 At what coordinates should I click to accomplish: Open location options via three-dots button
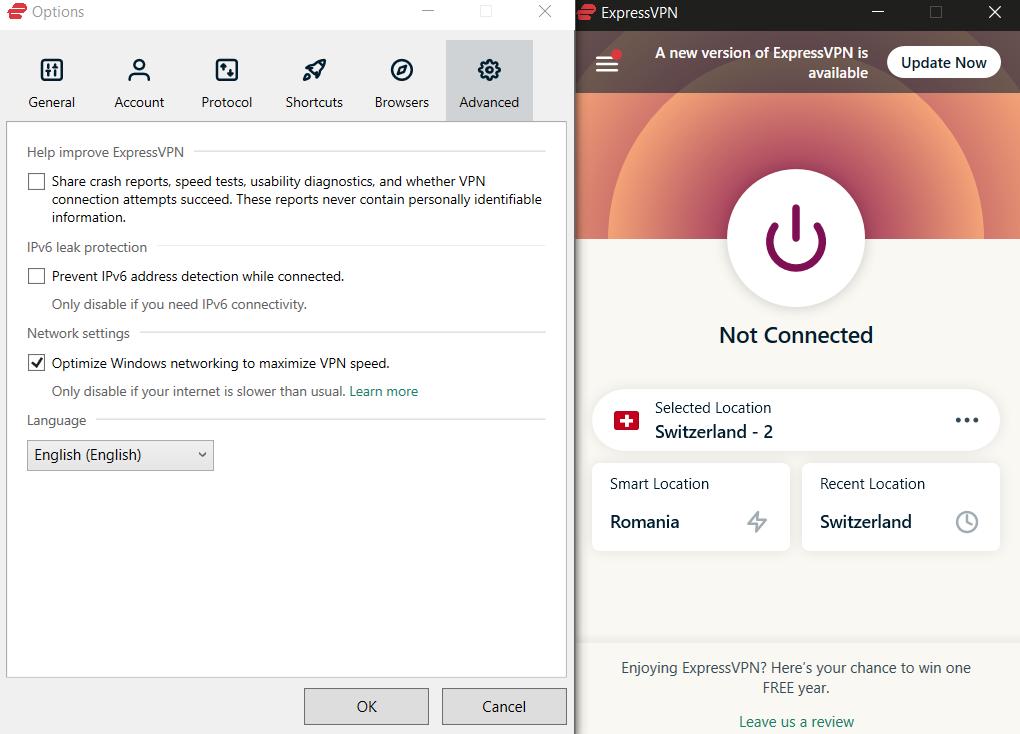[966, 420]
